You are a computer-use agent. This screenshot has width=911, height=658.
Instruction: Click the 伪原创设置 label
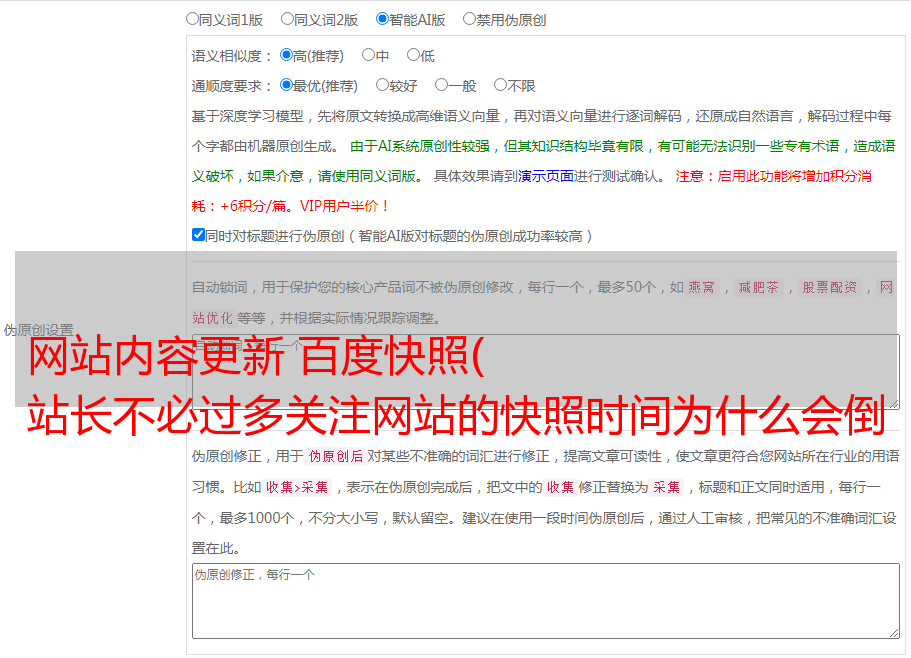38,330
